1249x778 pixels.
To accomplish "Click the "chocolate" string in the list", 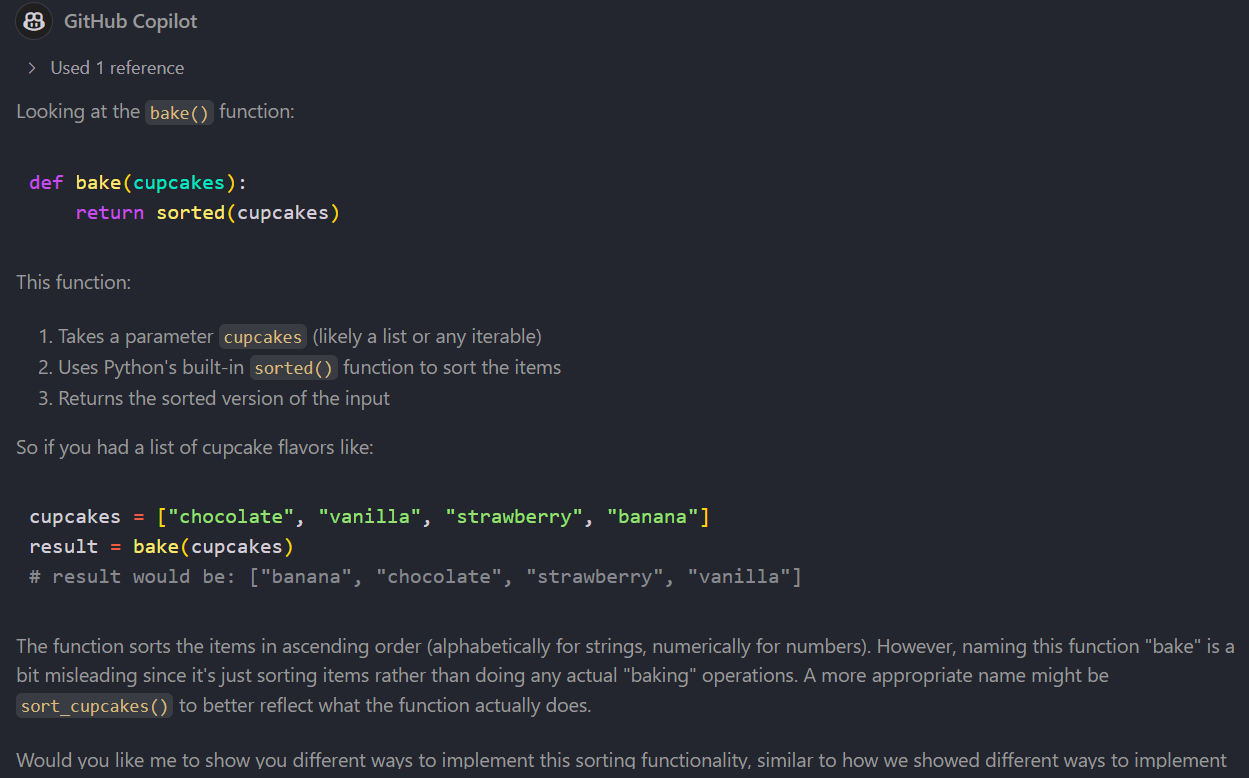I will (x=232, y=517).
